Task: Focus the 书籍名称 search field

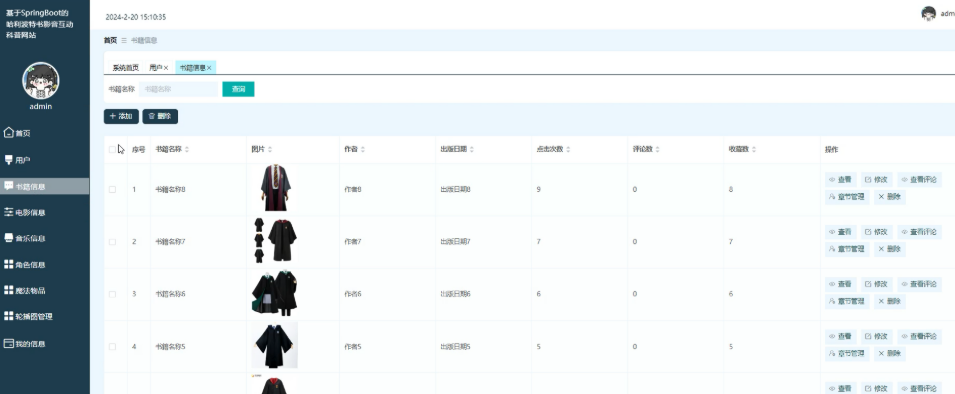Action: pyautogui.click(x=178, y=89)
